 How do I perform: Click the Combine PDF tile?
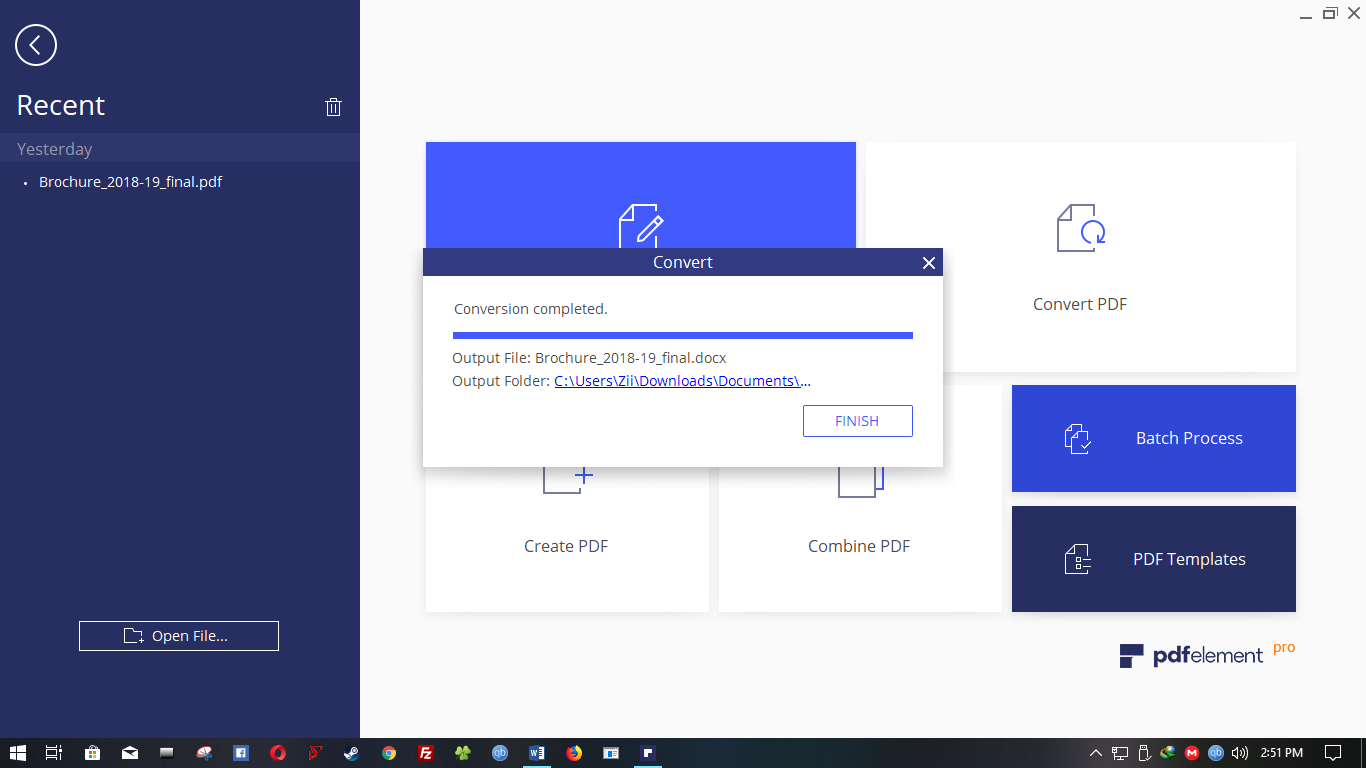pyautogui.click(x=860, y=540)
